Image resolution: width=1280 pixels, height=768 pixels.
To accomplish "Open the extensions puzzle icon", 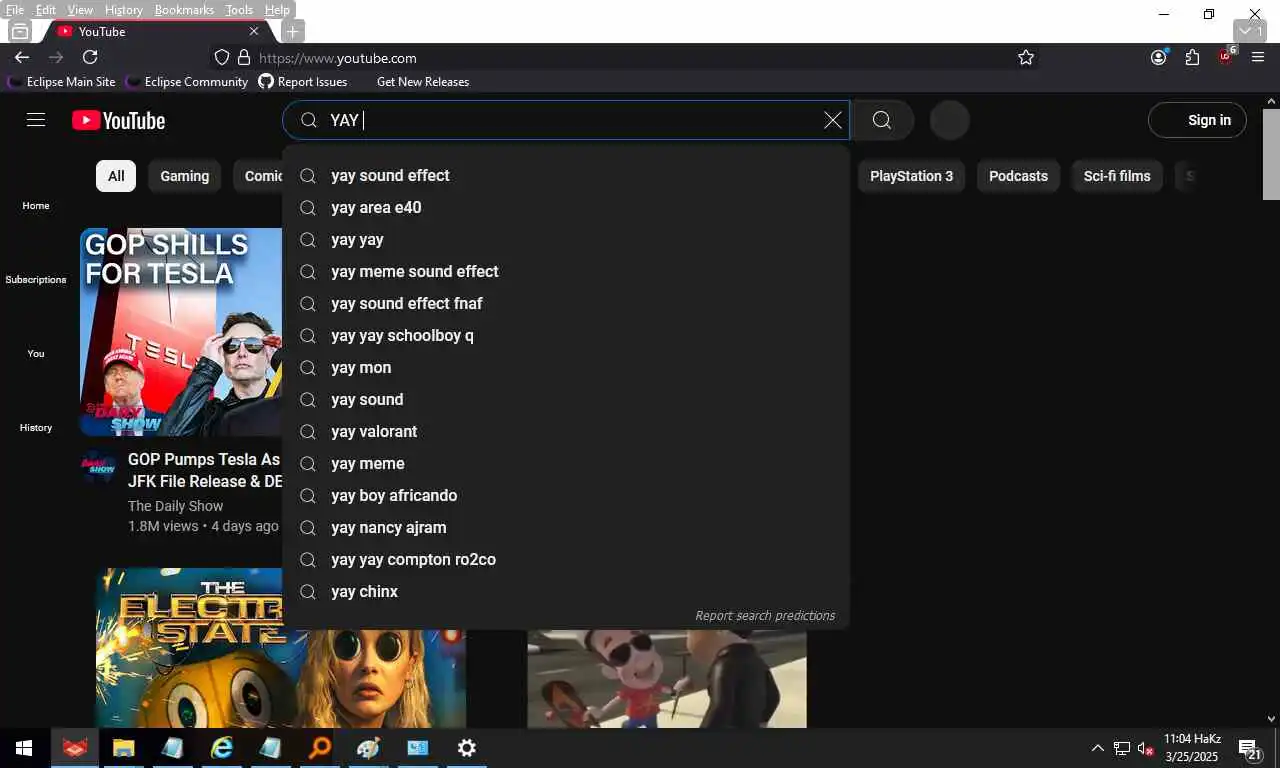I will coord(1192,58).
